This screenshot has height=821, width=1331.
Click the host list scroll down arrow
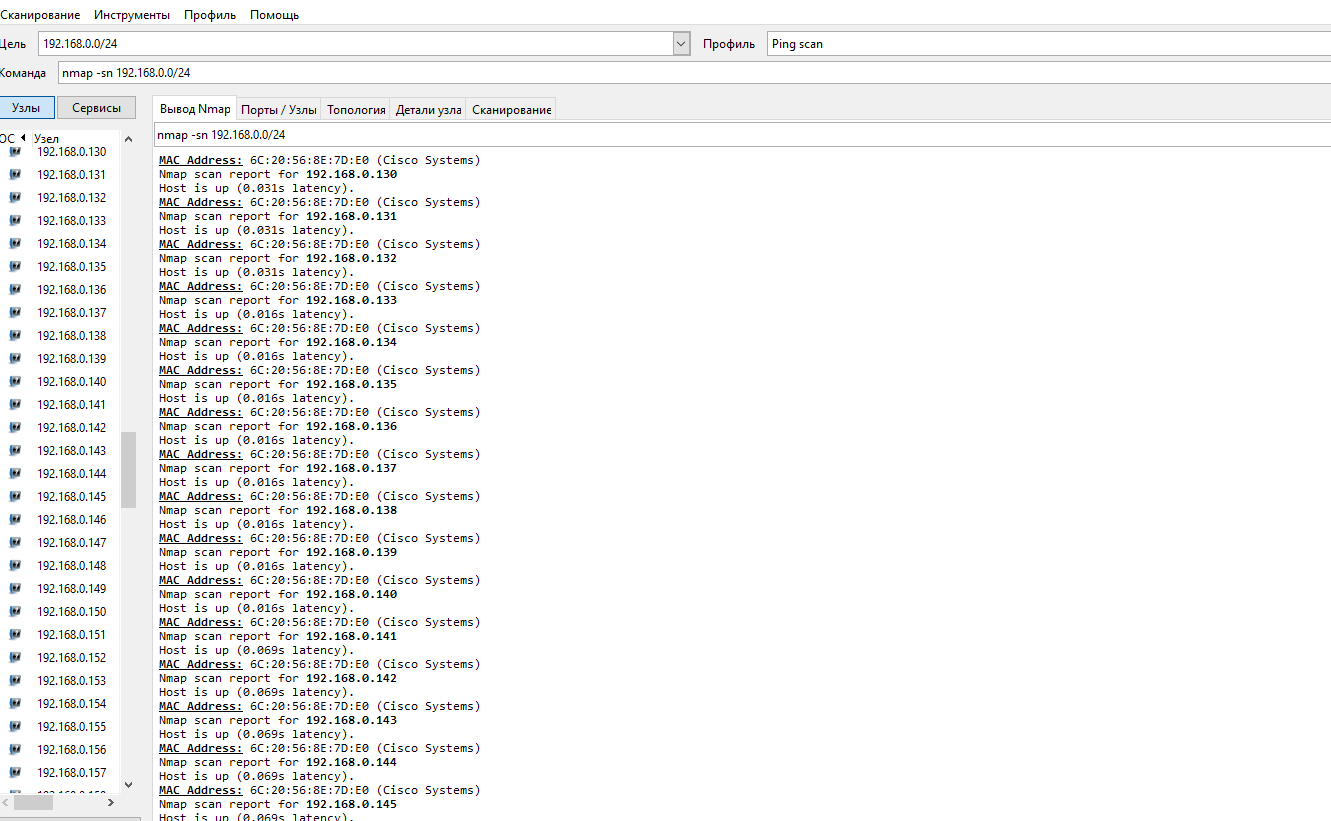128,785
